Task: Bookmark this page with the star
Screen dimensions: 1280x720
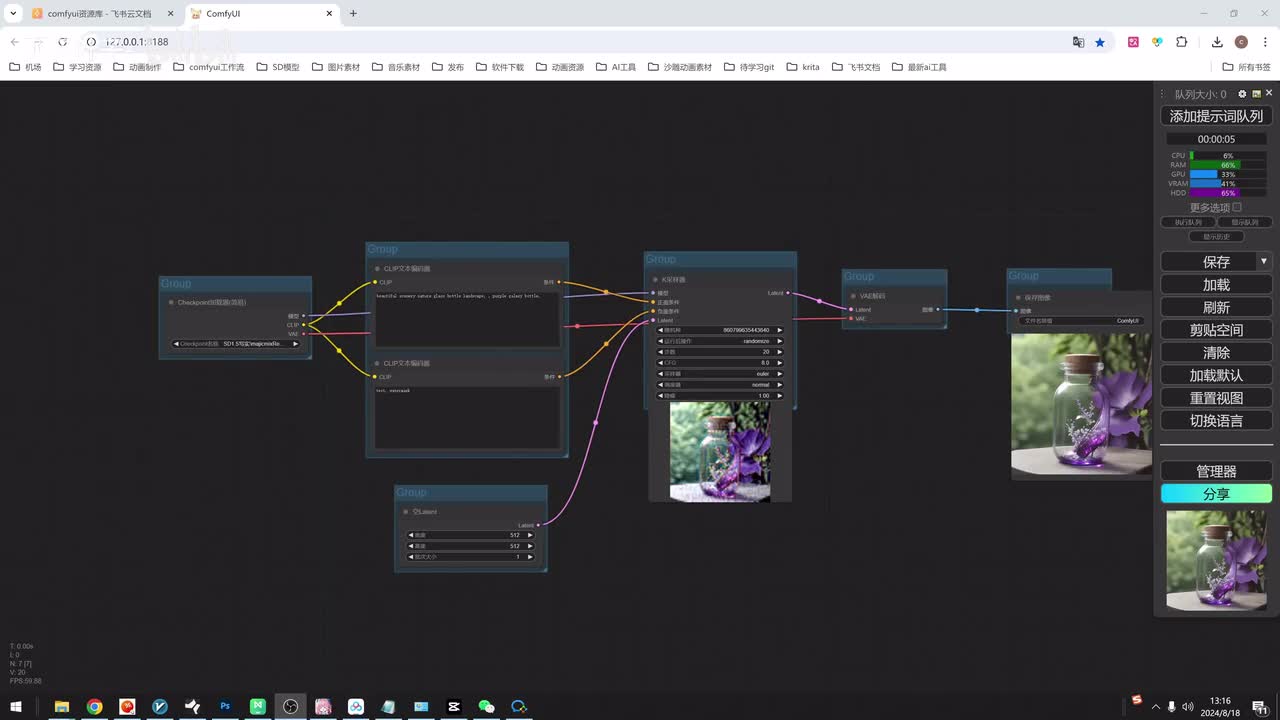Action: pyautogui.click(x=1100, y=42)
